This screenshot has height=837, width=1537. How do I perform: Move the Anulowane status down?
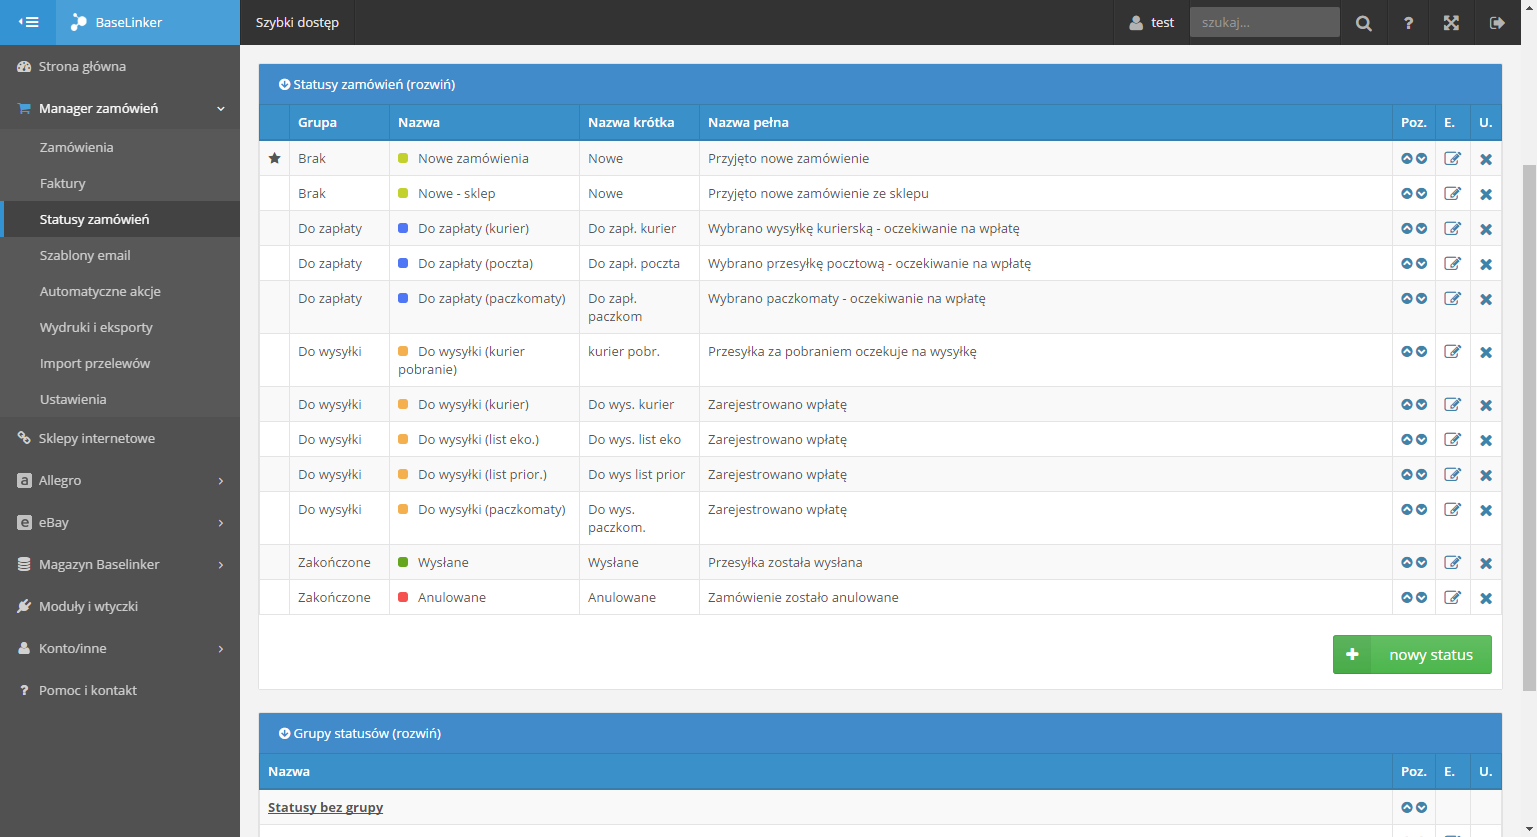coord(1422,597)
